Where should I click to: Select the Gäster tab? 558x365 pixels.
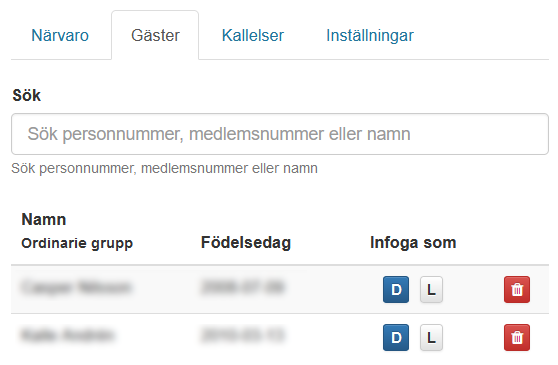pos(155,35)
